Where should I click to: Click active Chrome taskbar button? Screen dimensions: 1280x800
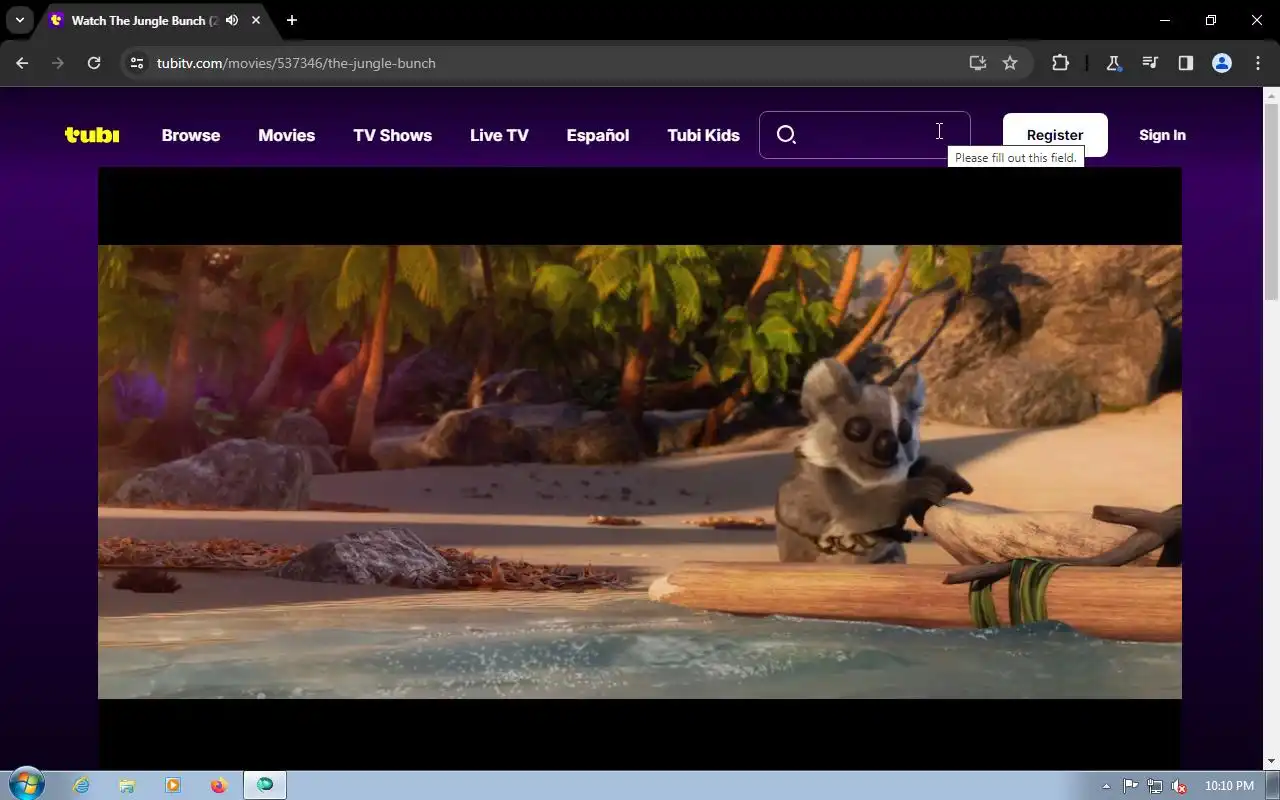pyautogui.click(x=265, y=786)
